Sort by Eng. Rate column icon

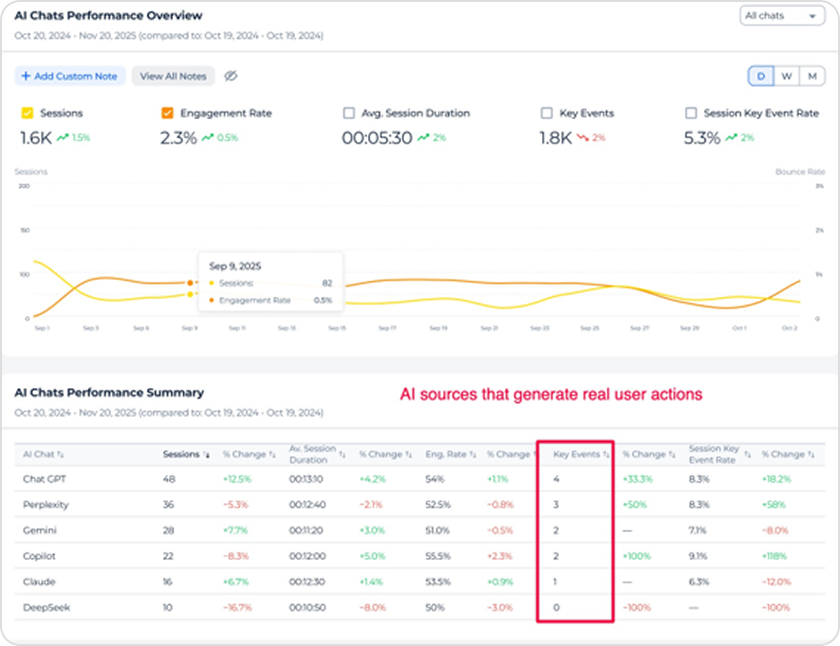pos(471,455)
